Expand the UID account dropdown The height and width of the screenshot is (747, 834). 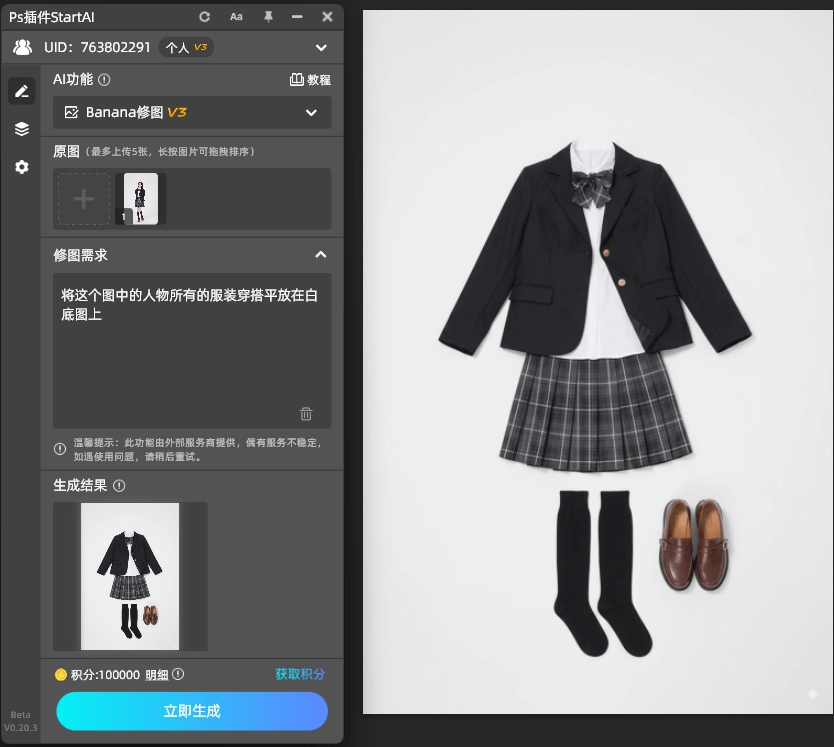coord(321,47)
